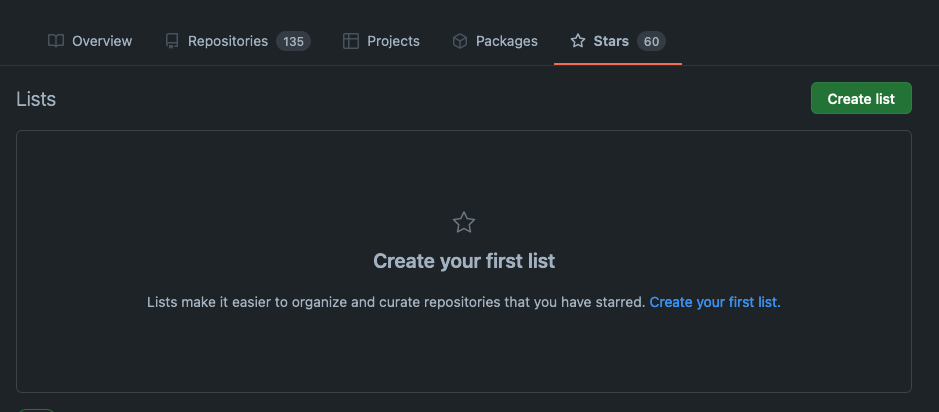Select the Stars tab label

coord(611,41)
